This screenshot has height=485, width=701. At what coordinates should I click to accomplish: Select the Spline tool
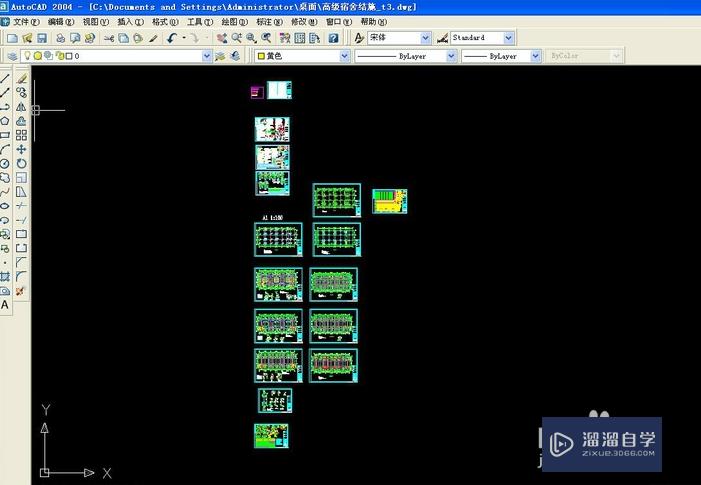pyautogui.click(x=5, y=192)
